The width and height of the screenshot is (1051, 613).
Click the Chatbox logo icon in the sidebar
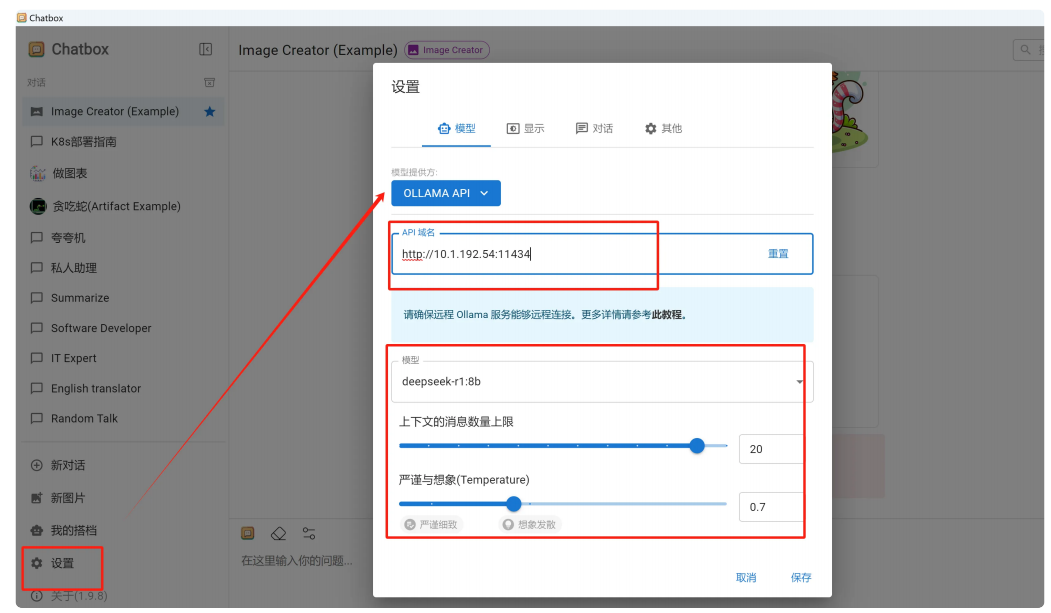[36, 49]
